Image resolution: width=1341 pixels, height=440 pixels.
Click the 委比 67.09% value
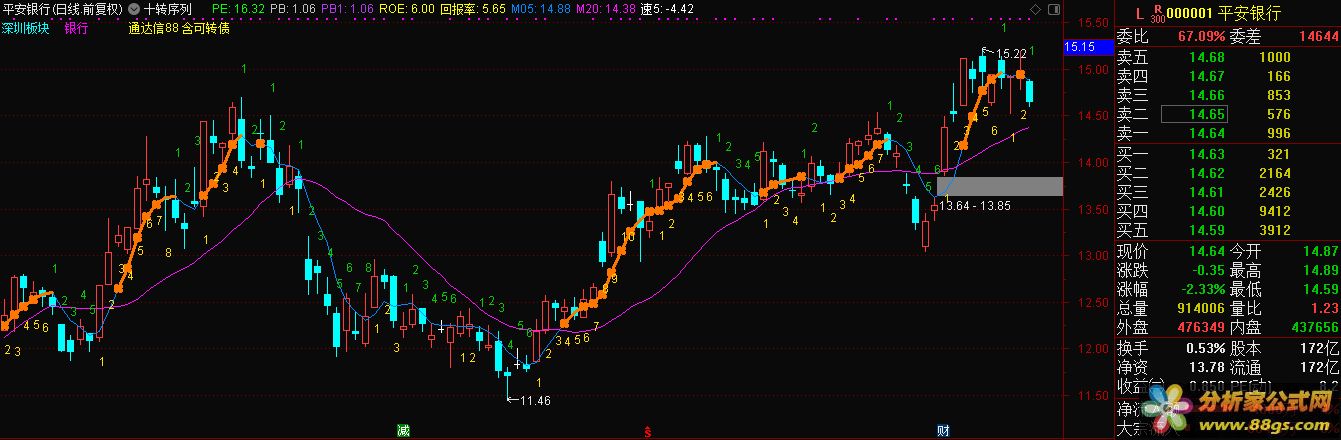click(x=1201, y=36)
